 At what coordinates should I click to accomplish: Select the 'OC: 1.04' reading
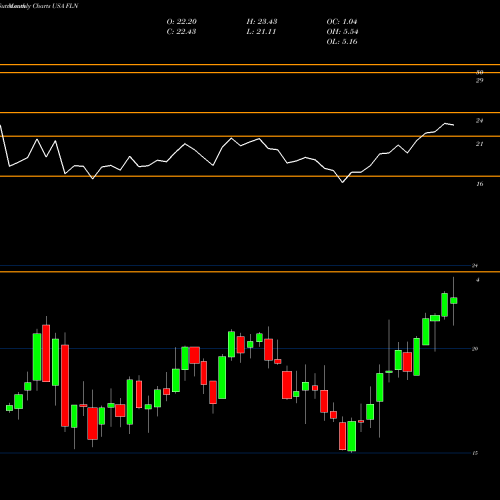[x=342, y=22]
